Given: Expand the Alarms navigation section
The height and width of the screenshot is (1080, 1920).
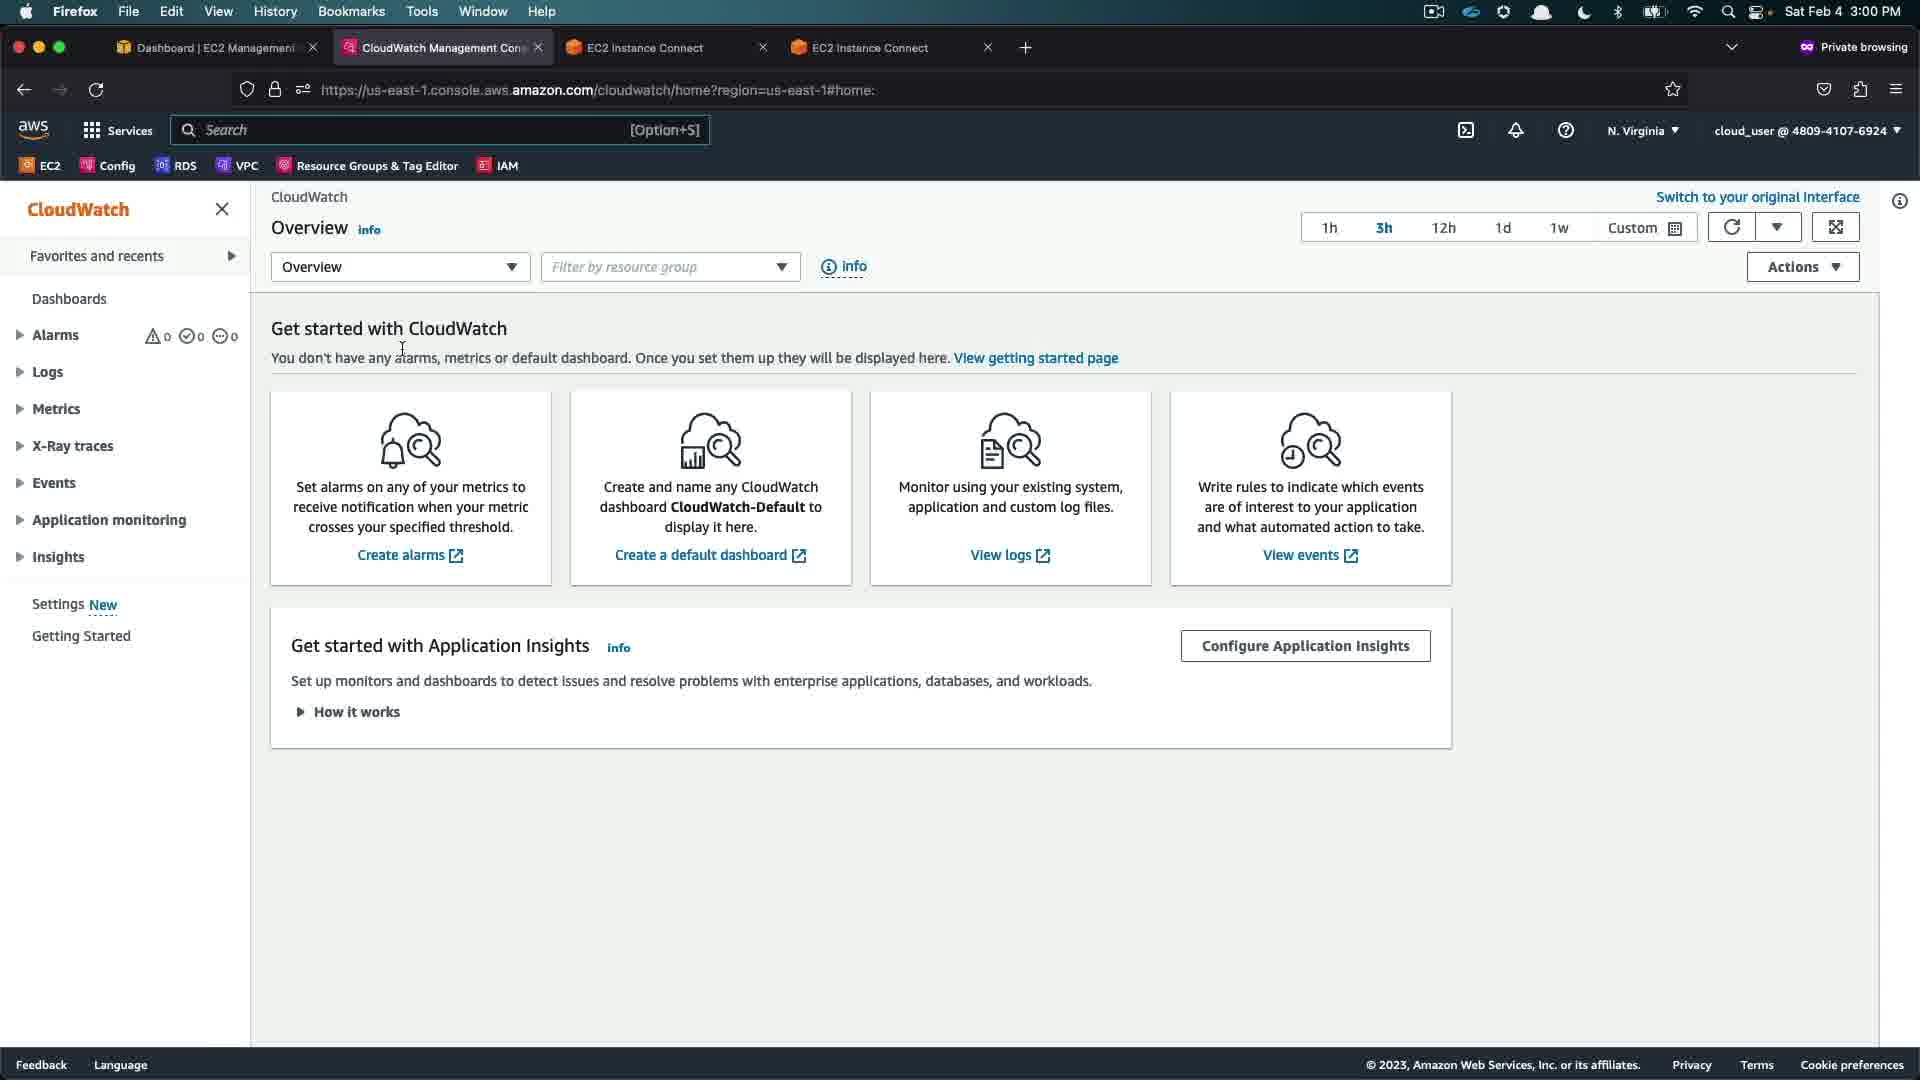Looking at the screenshot, I should [x=20, y=335].
